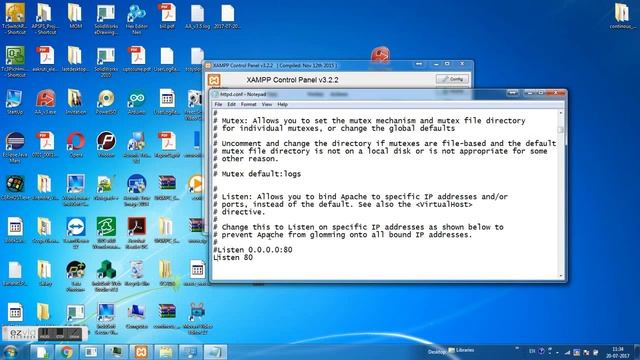
Task: Select the SolidWorks eDrawings desktop shortcut
Action: pyautogui.click(x=106, y=19)
